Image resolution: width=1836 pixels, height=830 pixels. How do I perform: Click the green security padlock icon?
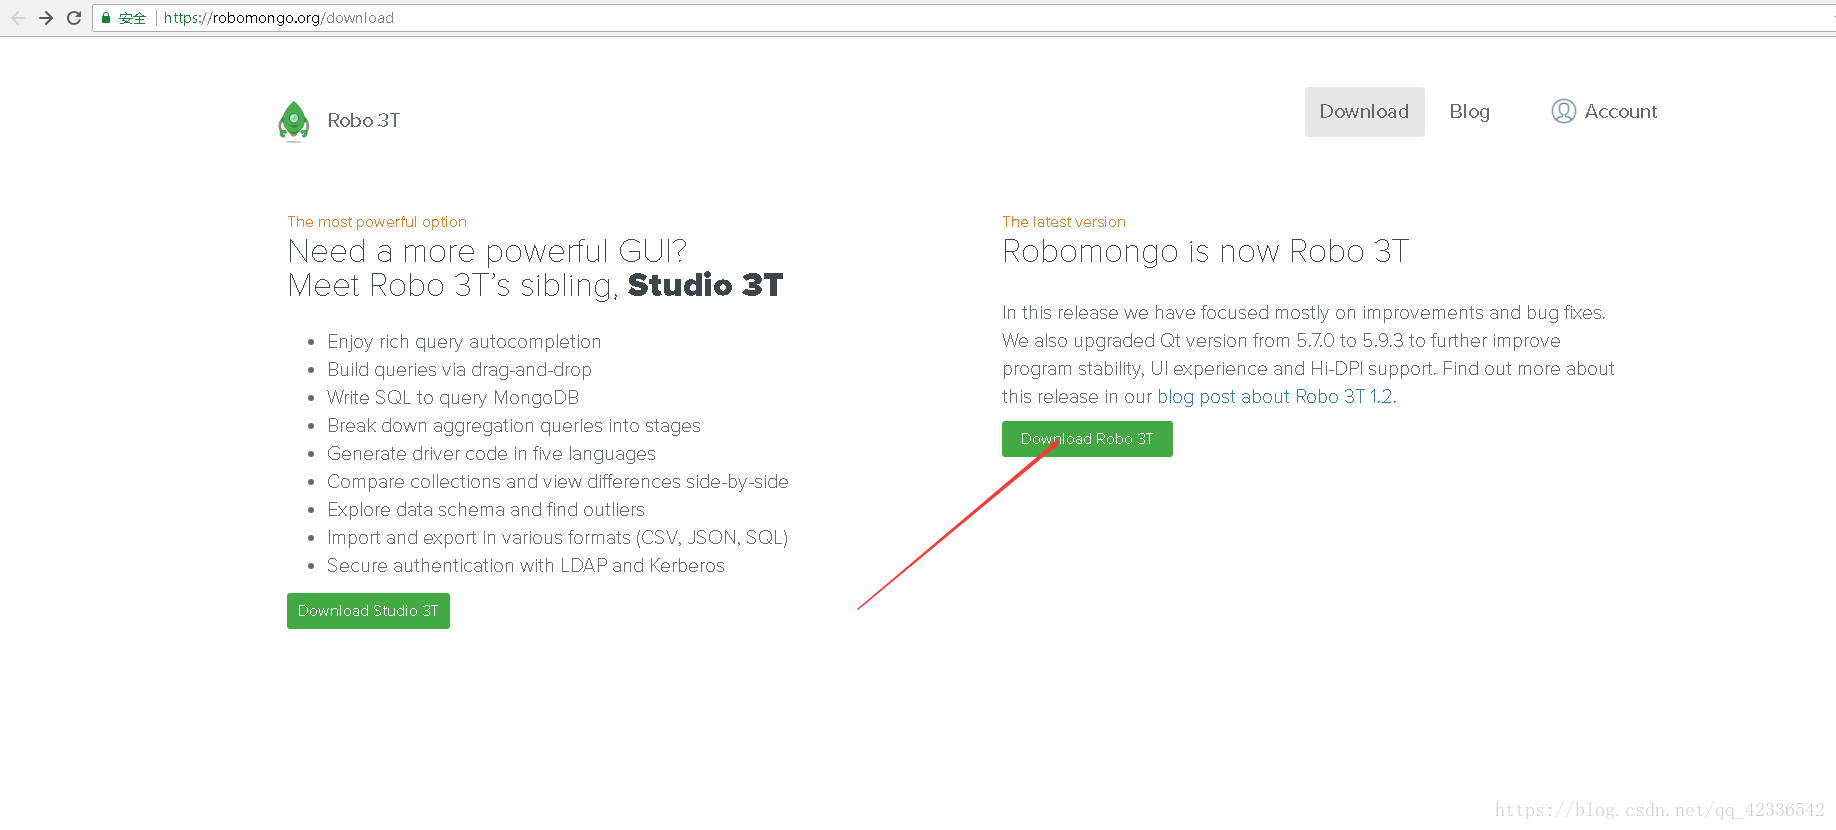pyautogui.click(x=106, y=18)
